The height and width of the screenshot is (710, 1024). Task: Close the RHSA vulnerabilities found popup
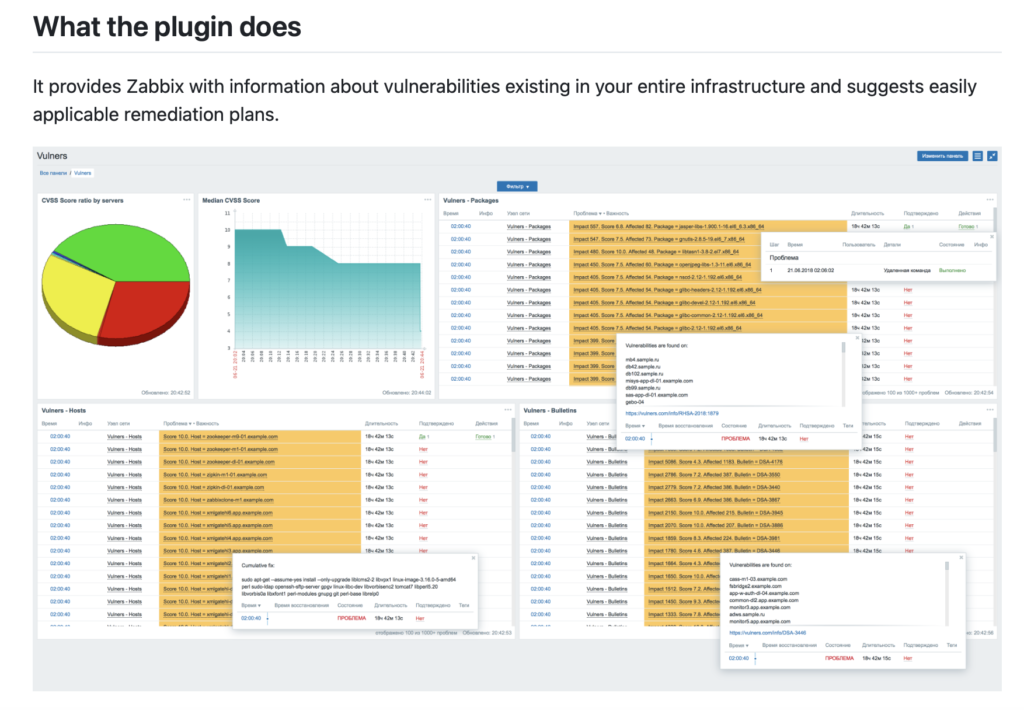point(857,338)
